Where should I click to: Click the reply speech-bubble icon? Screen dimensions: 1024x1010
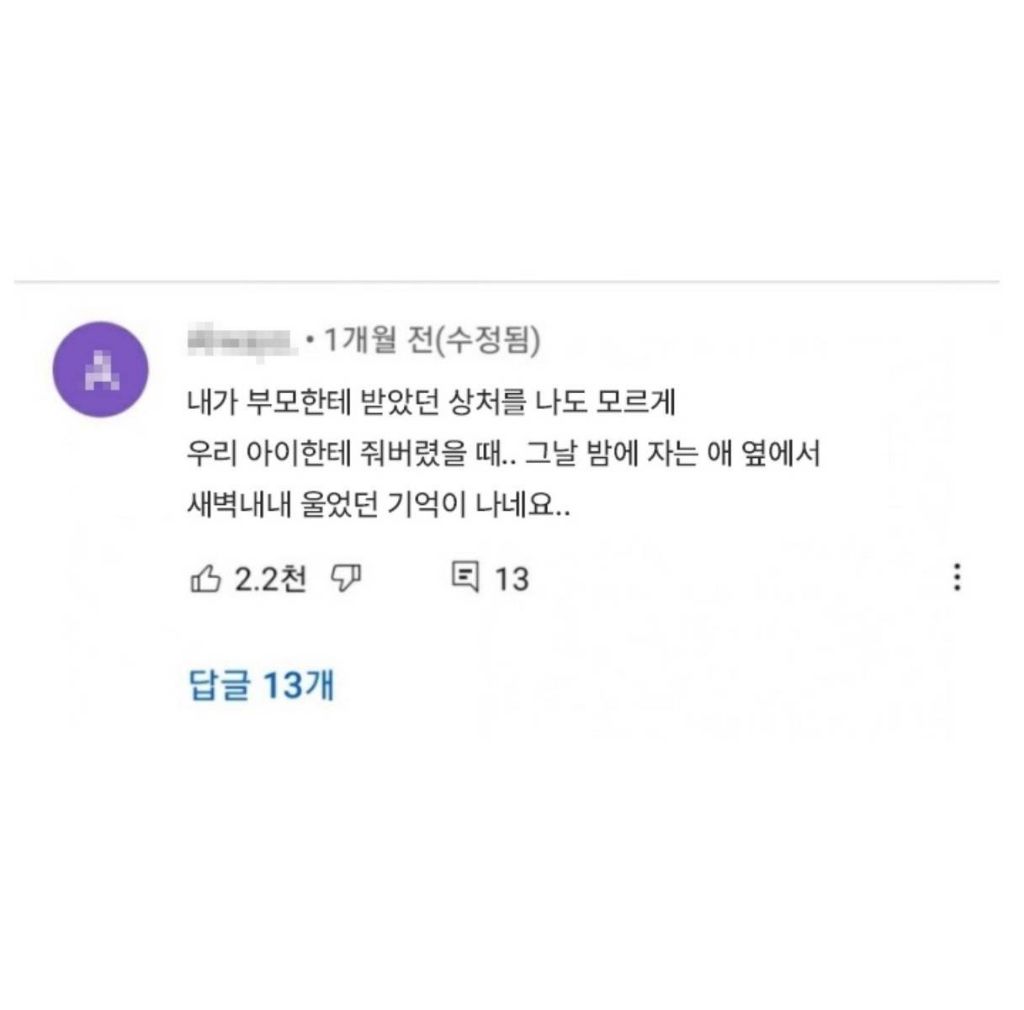pyautogui.click(x=465, y=576)
